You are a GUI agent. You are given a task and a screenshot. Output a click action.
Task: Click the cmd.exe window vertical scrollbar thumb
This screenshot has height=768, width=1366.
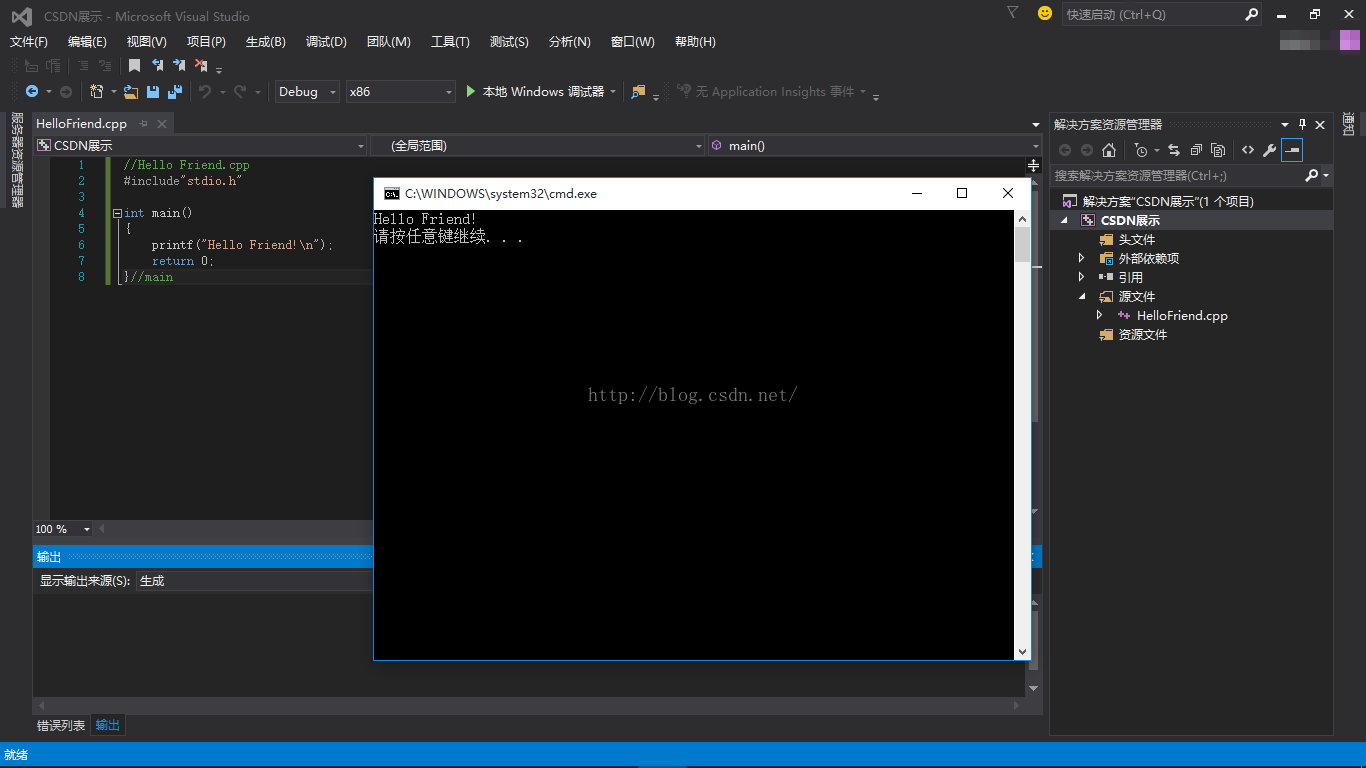click(1022, 244)
